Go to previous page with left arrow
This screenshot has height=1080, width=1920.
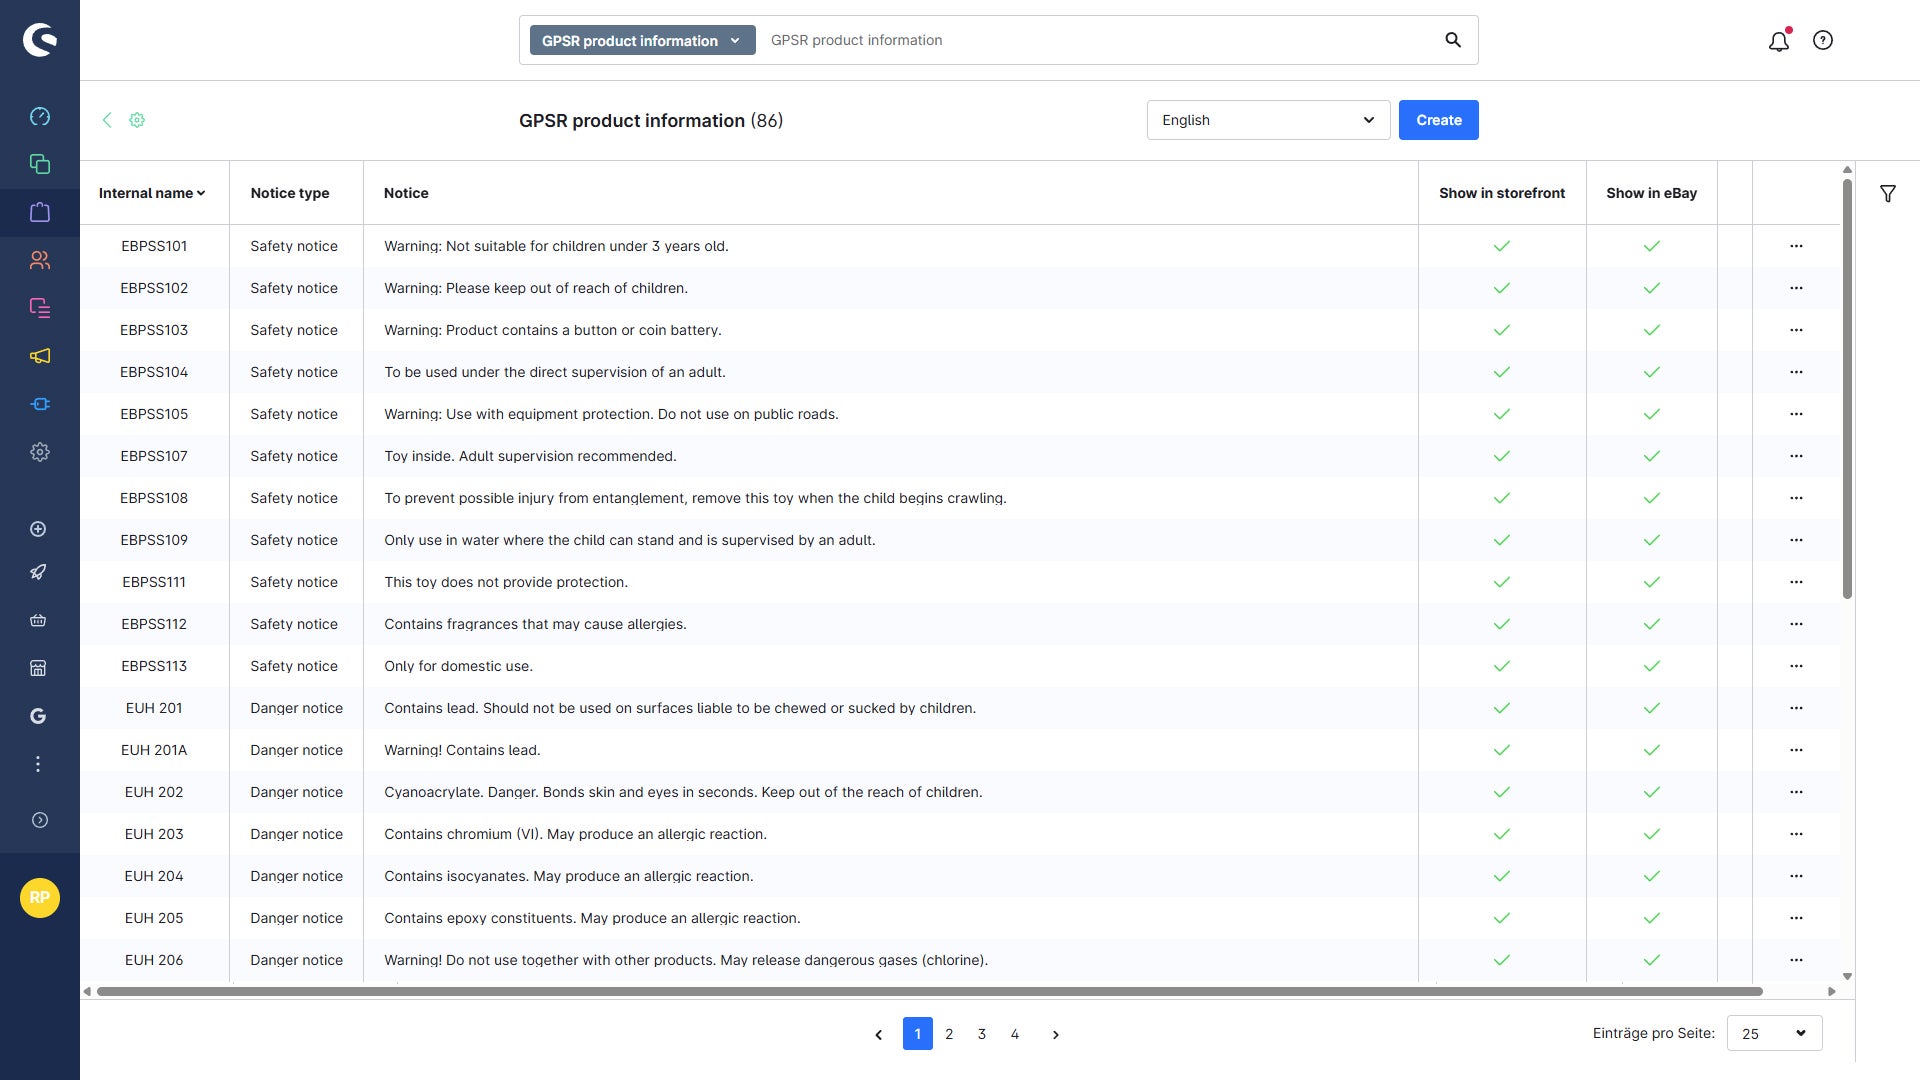point(879,1035)
